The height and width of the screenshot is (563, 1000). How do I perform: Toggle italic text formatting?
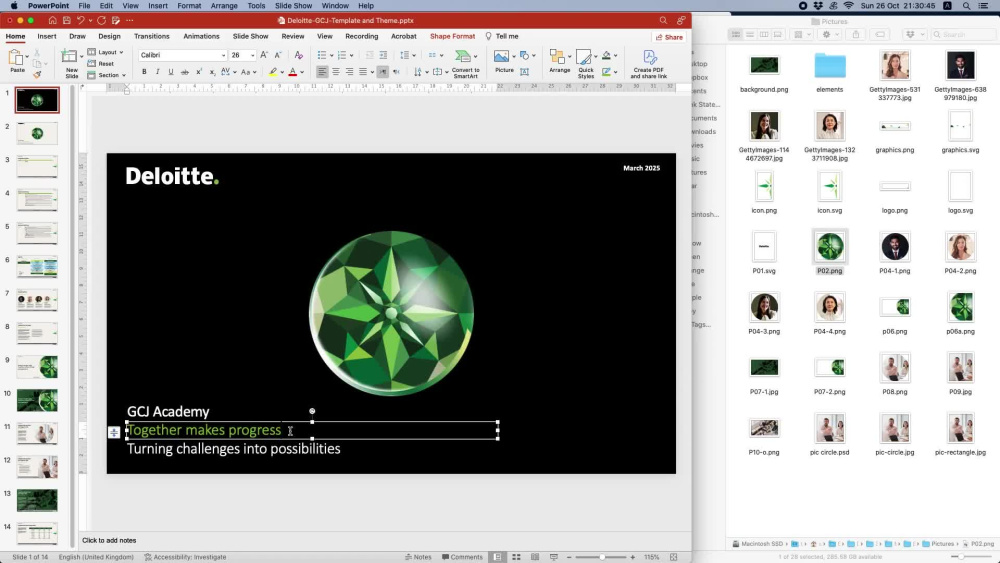point(158,72)
